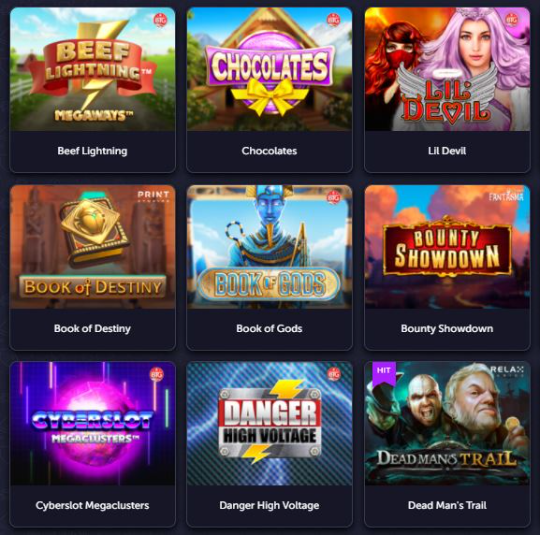Select the Danger High Voltage title label
Screen dimensions: 540x535
[x=269, y=505]
